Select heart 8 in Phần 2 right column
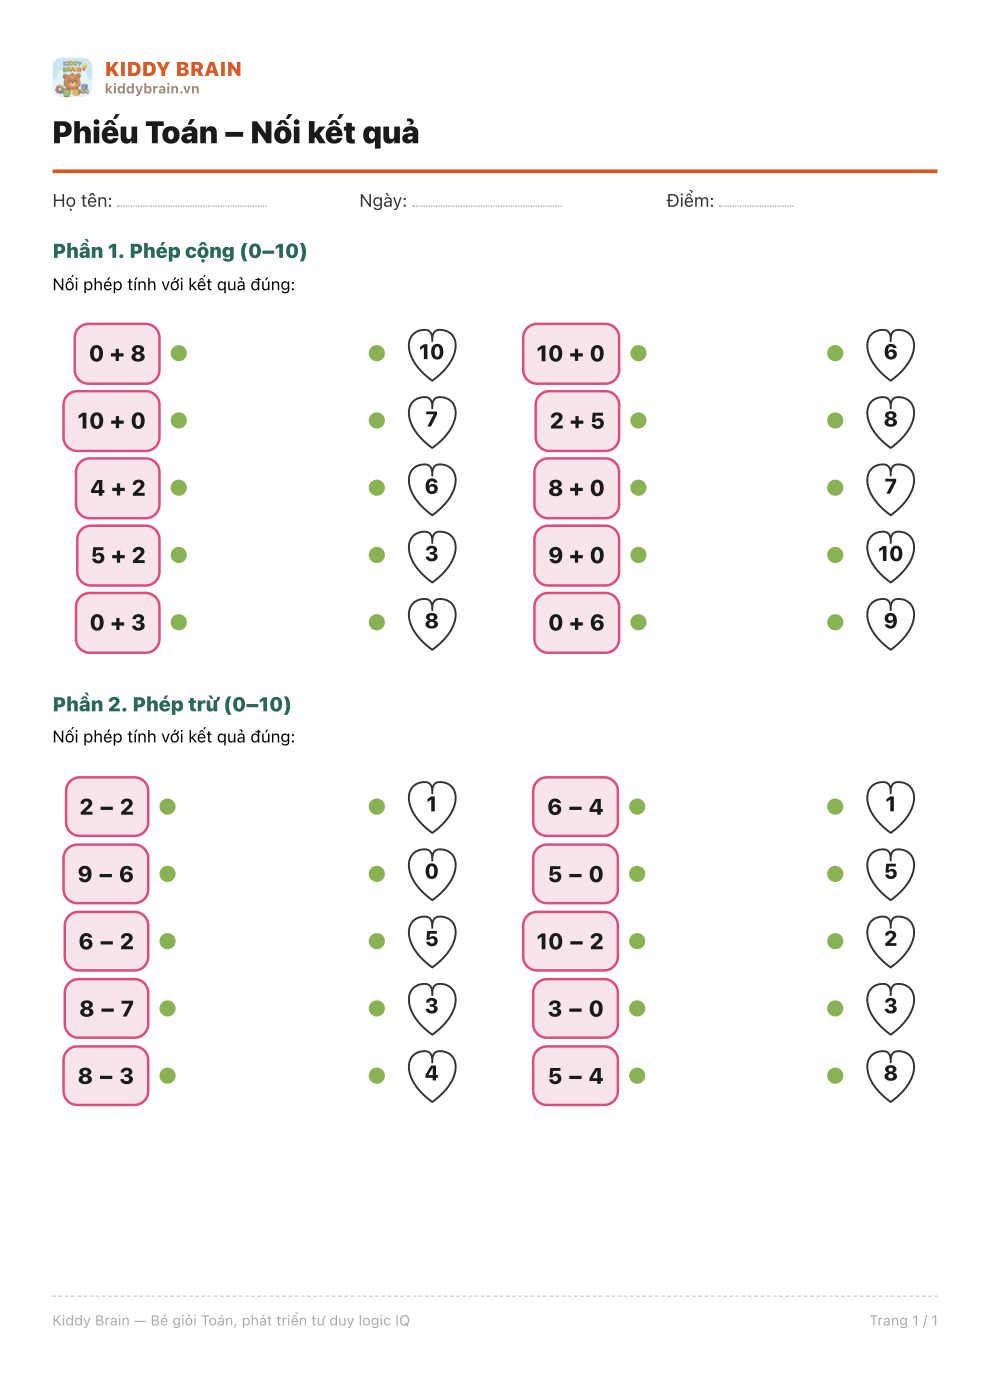990x1400 pixels. click(890, 1076)
